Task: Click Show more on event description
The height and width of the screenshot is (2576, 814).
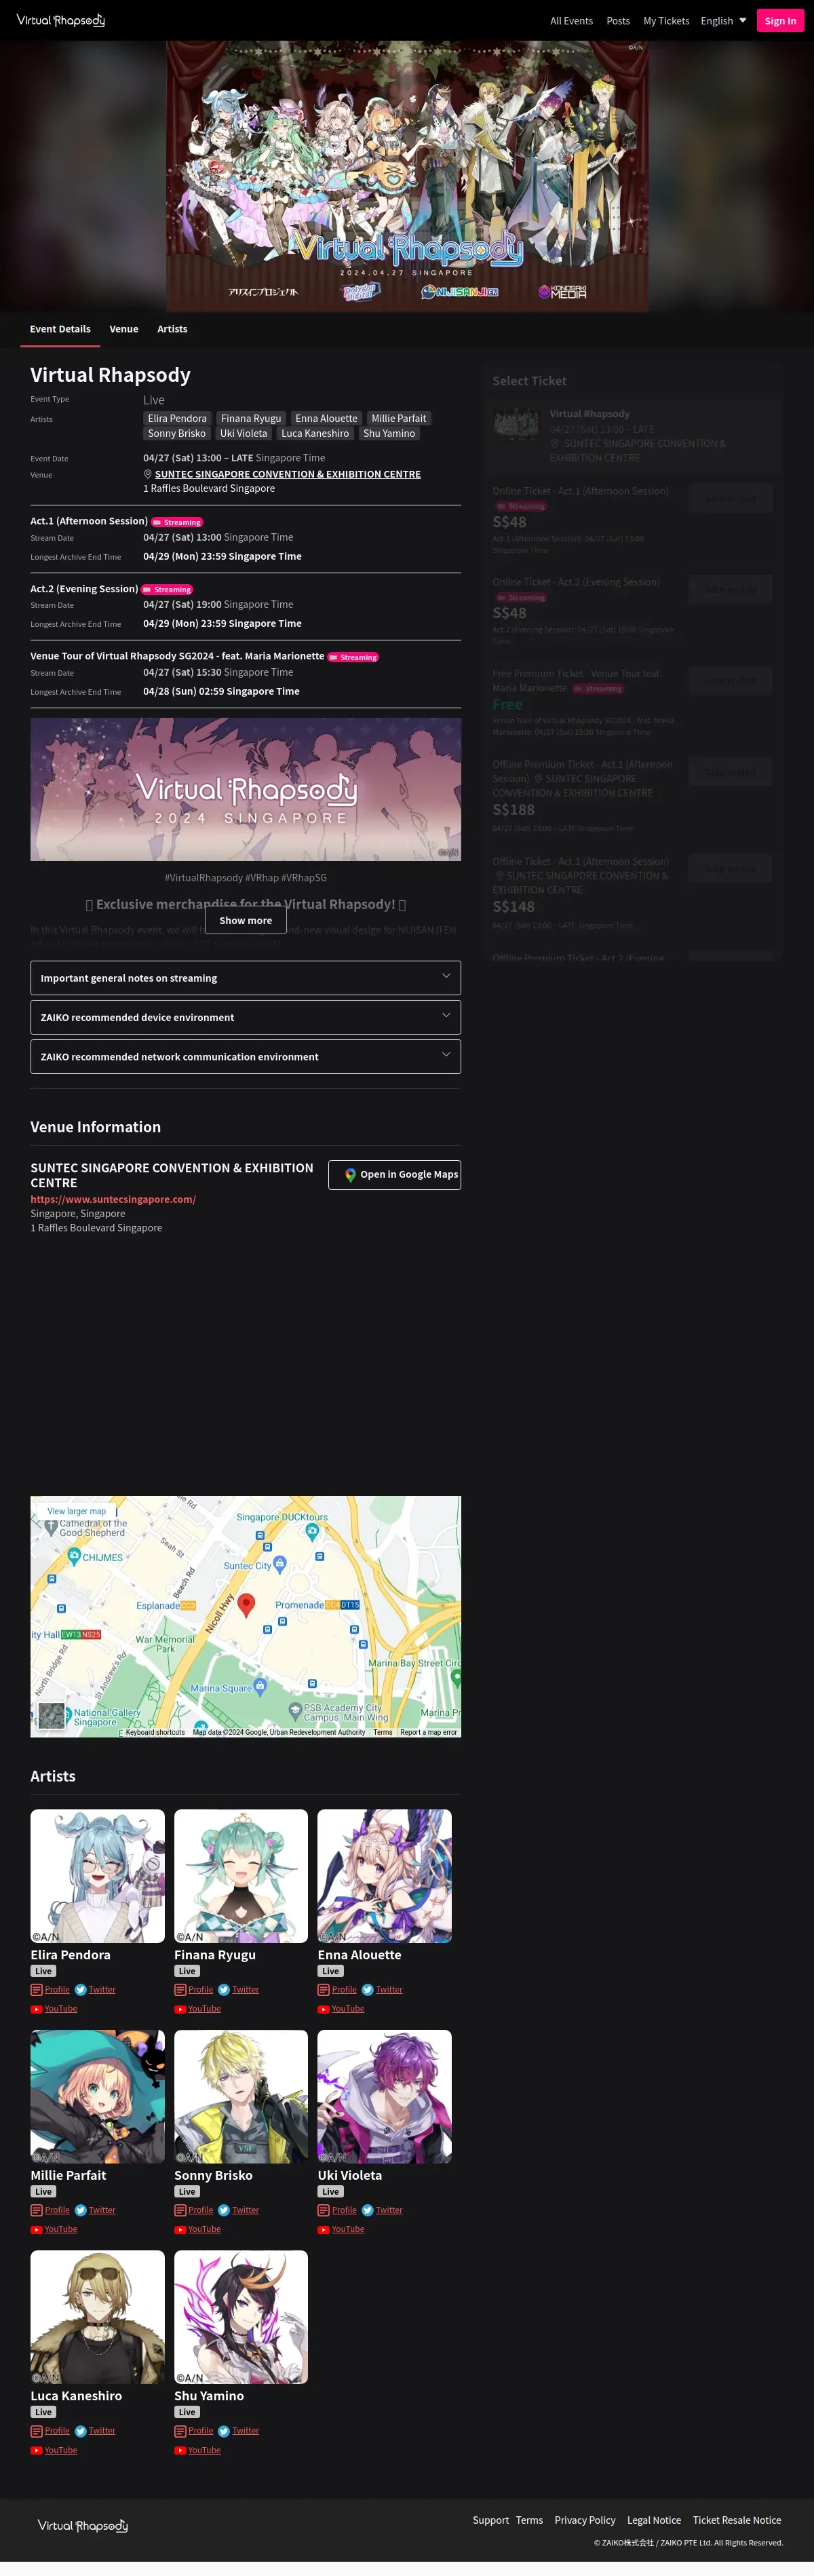Action: pyautogui.click(x=246, y=920)
